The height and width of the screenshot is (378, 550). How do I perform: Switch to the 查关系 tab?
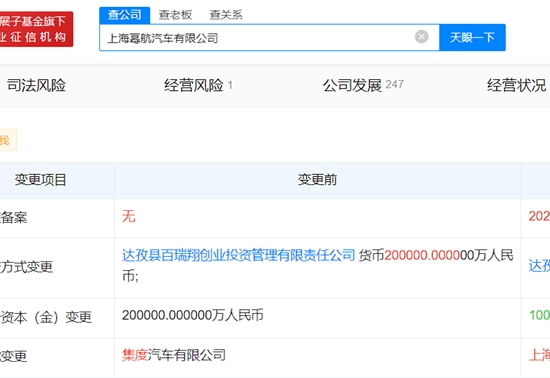point(226,15)
